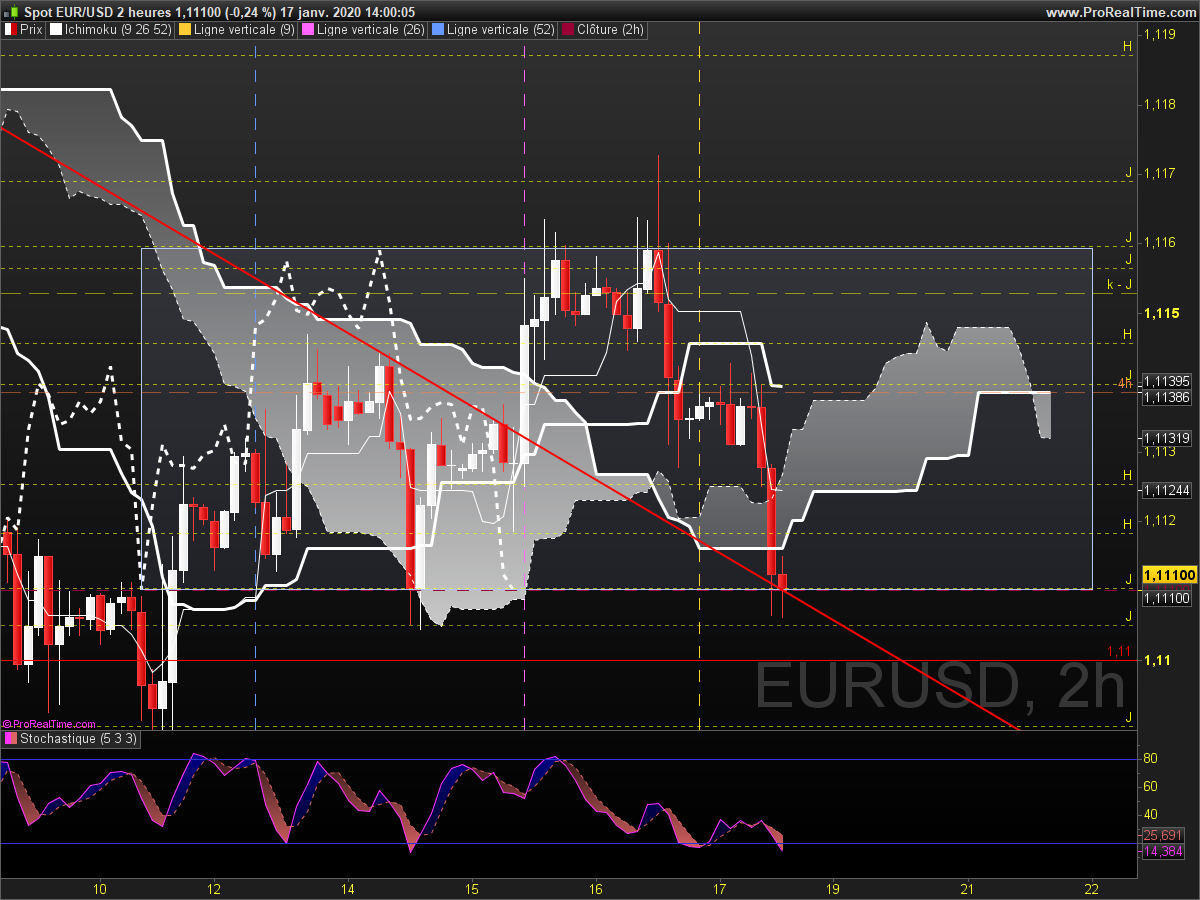Click date 17 on the time axis
The width and height of the screenshot is (1200, 900).
[720, 888]
